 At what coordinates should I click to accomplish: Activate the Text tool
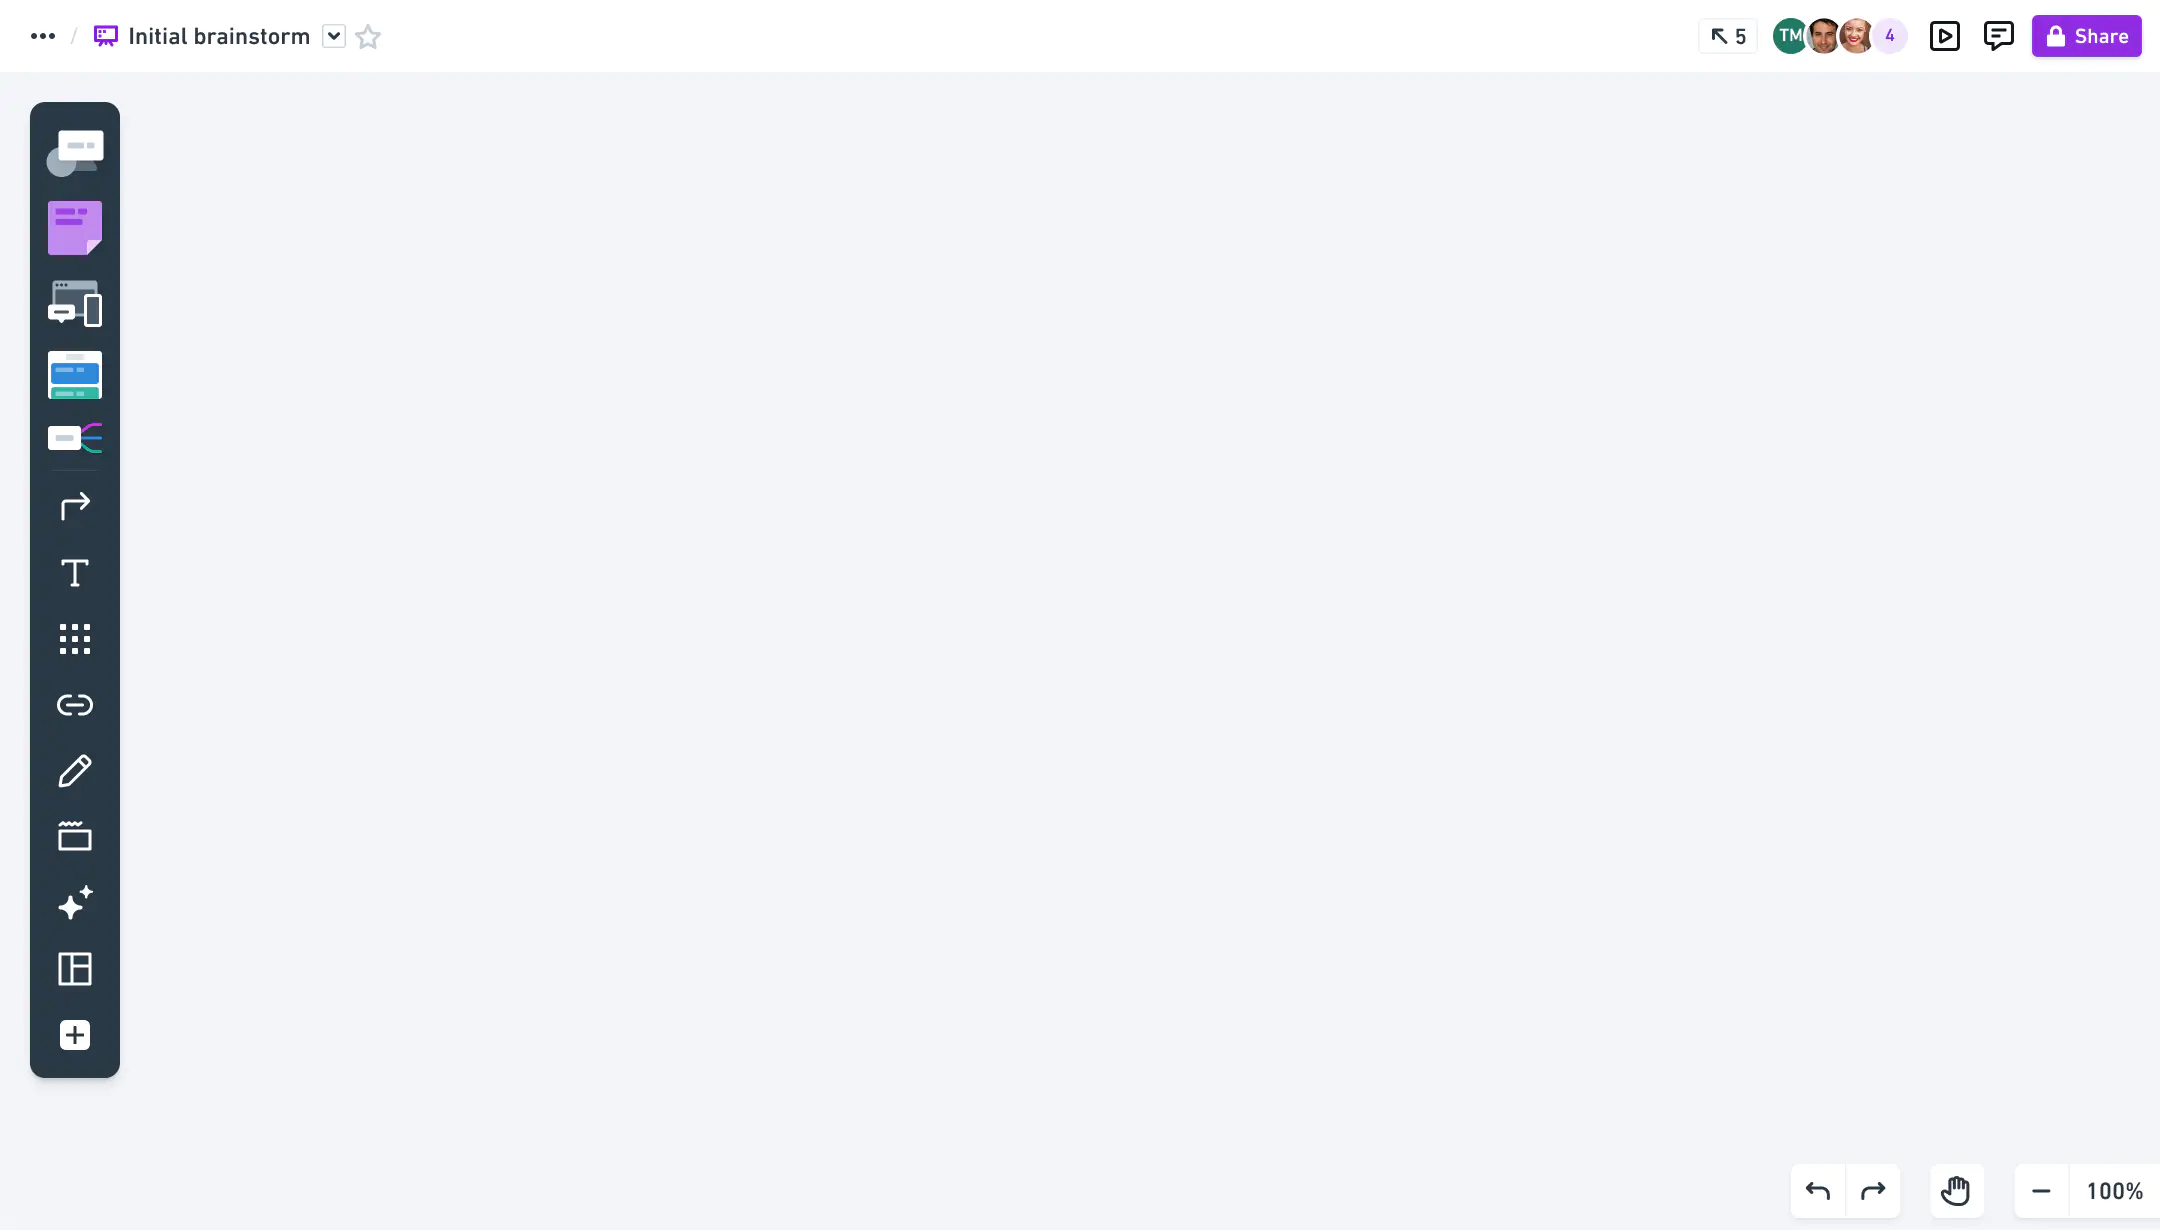coord(75,573)
